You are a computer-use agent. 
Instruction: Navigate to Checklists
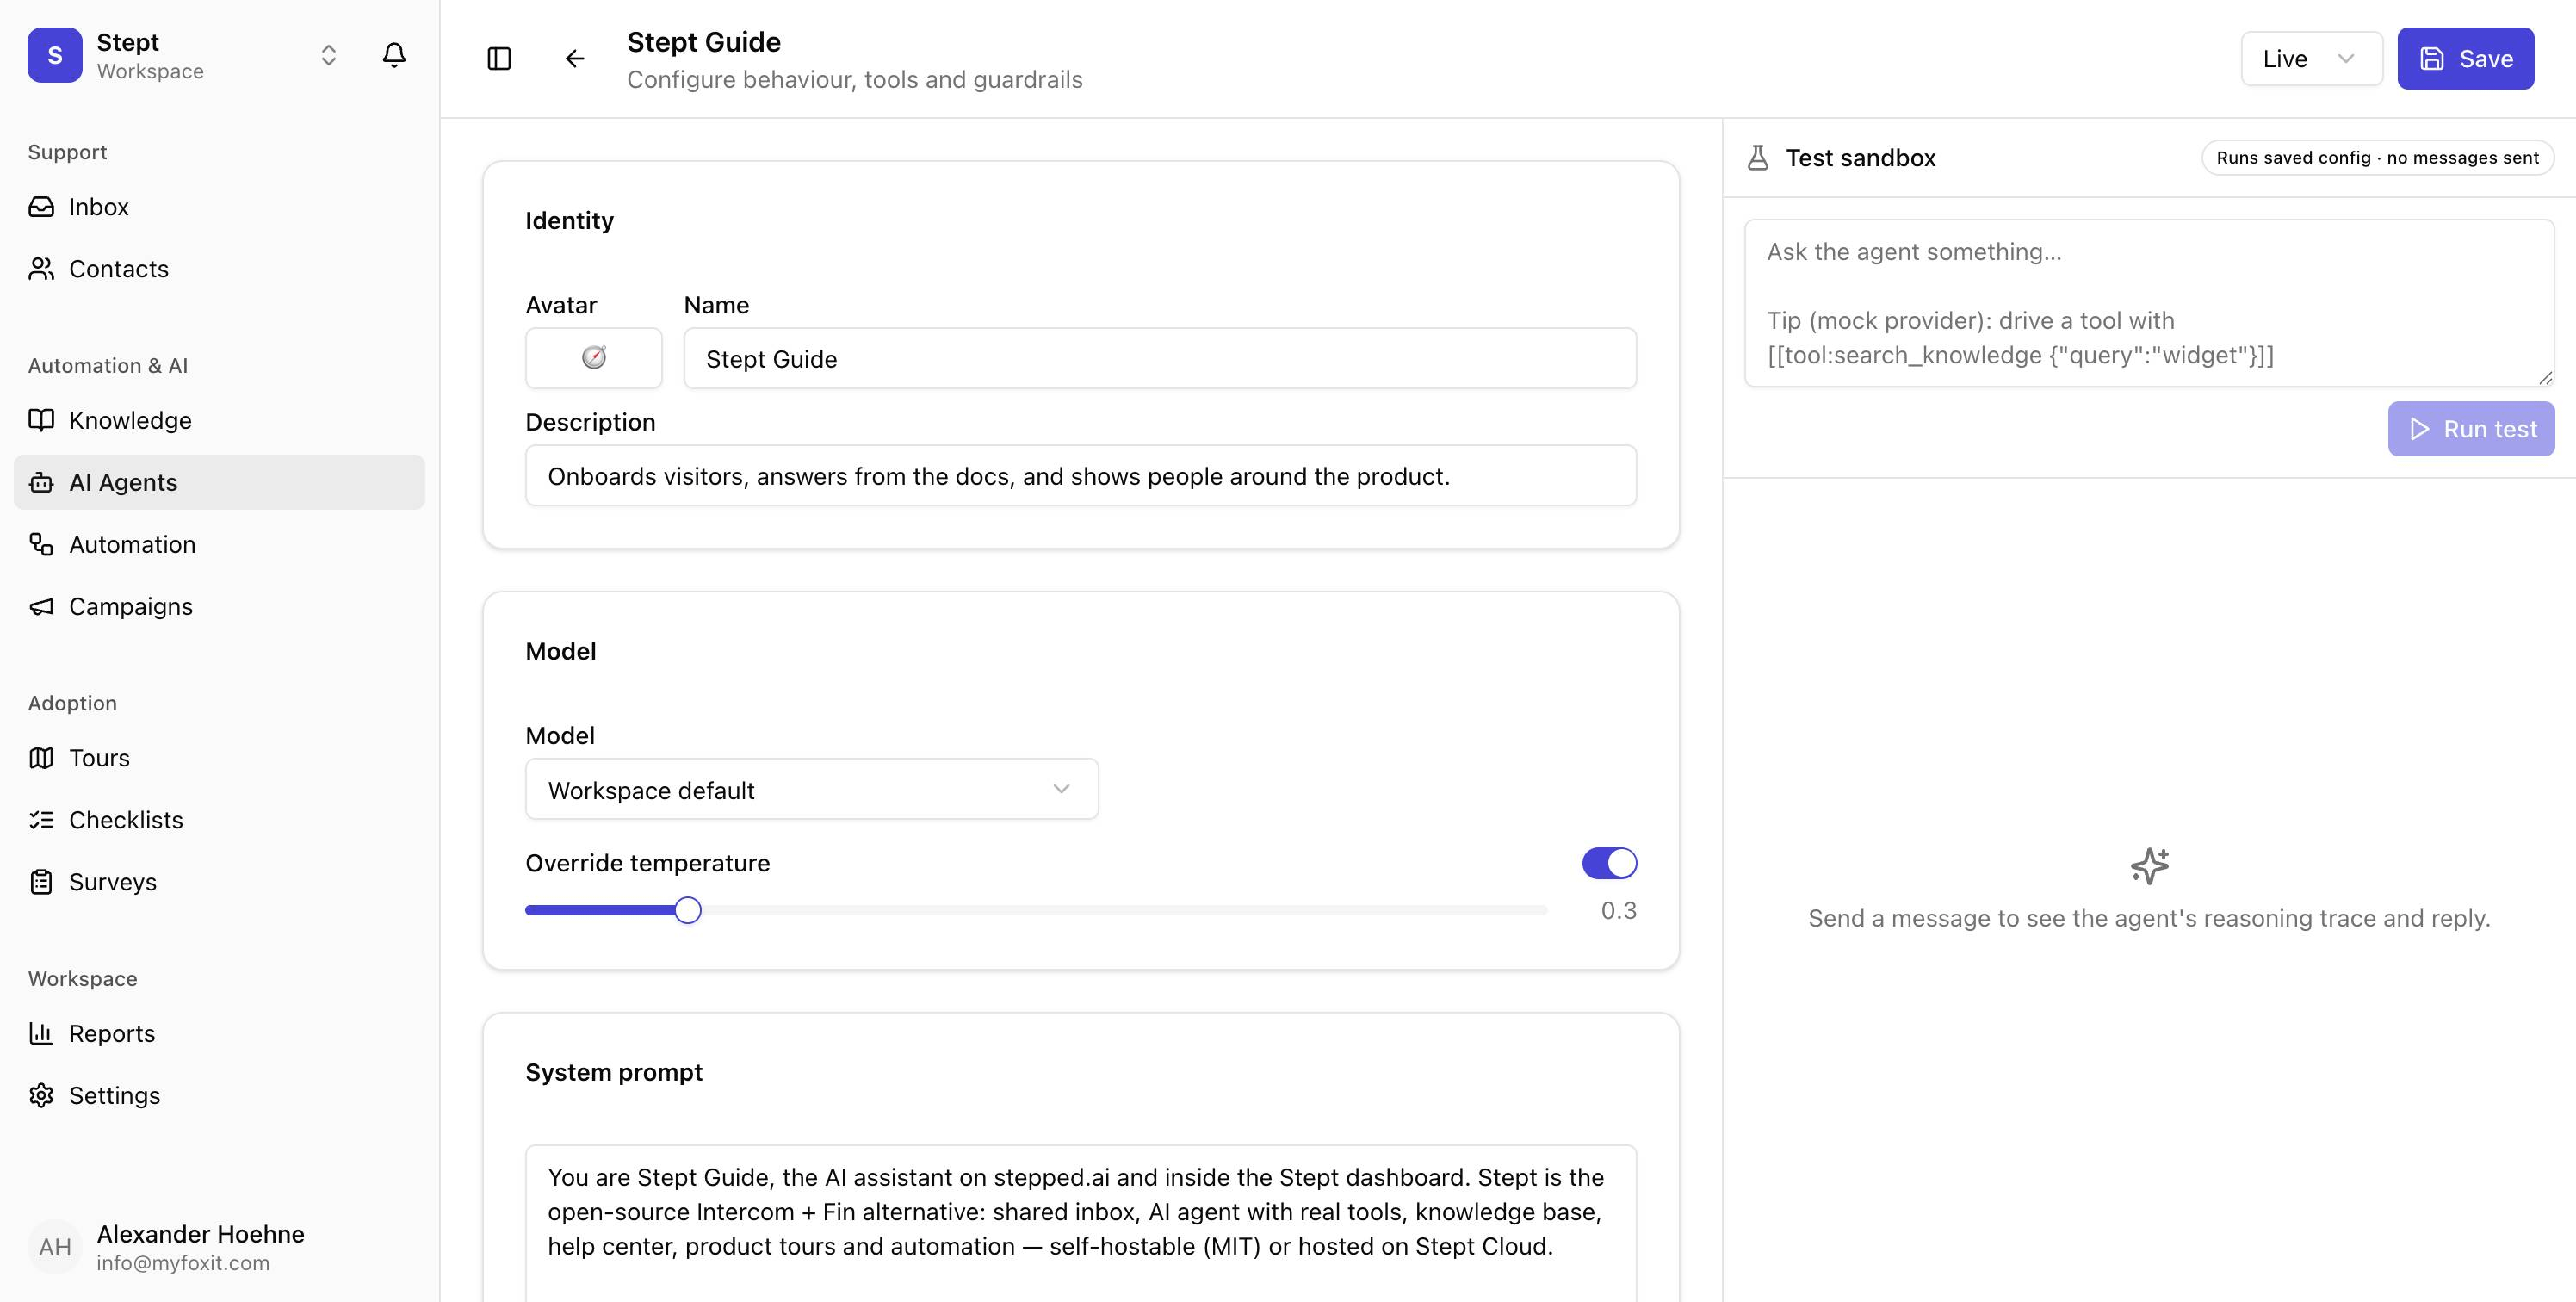click(219, 820)
